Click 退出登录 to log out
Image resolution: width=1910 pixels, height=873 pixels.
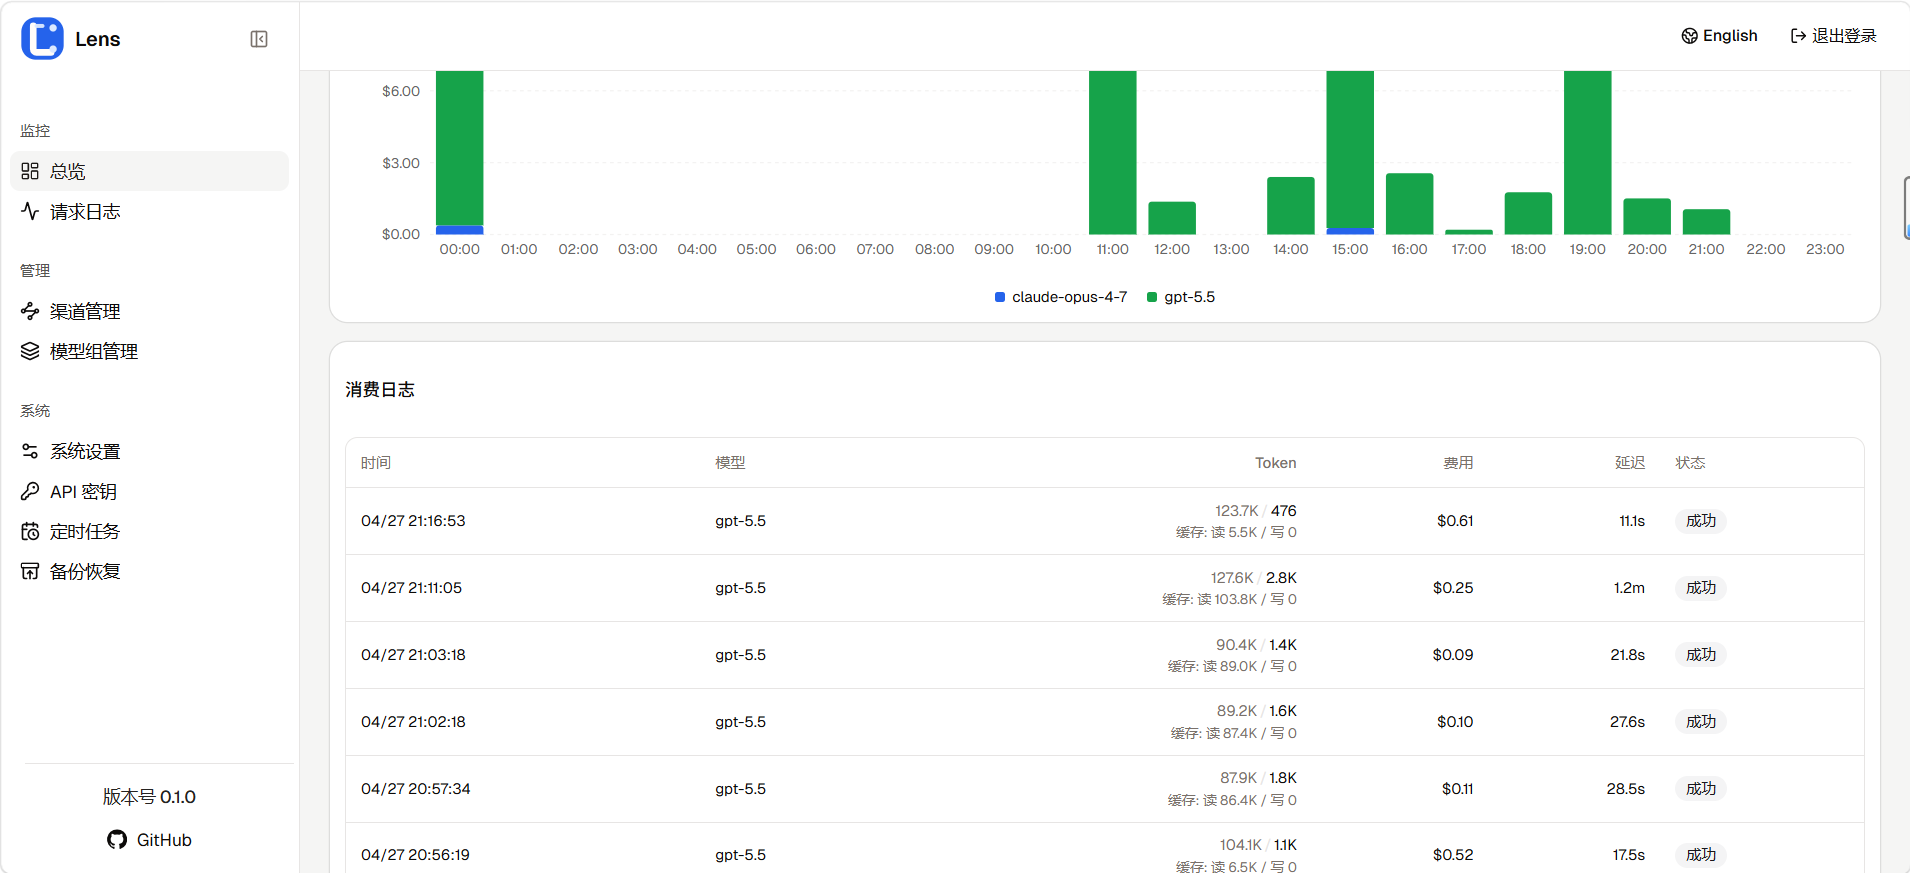click(1843, 36)
